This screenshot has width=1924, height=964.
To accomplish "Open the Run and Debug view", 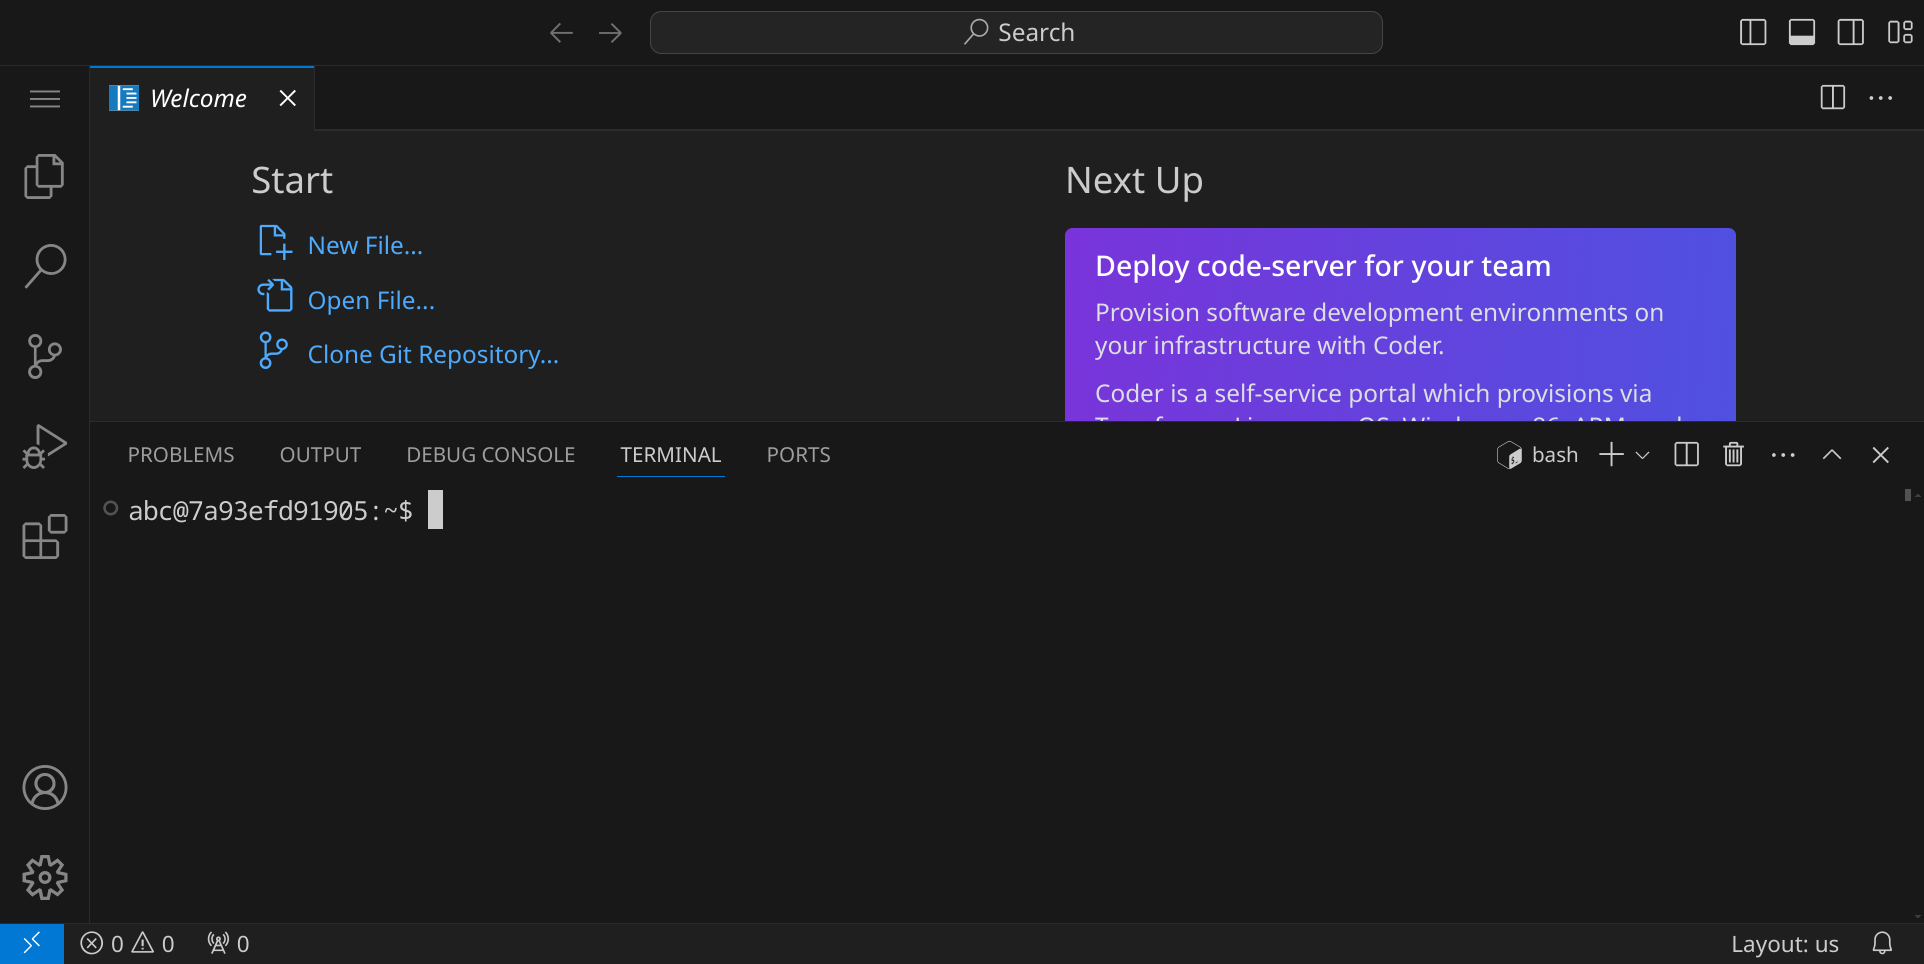I will click(x=44, y=446).
